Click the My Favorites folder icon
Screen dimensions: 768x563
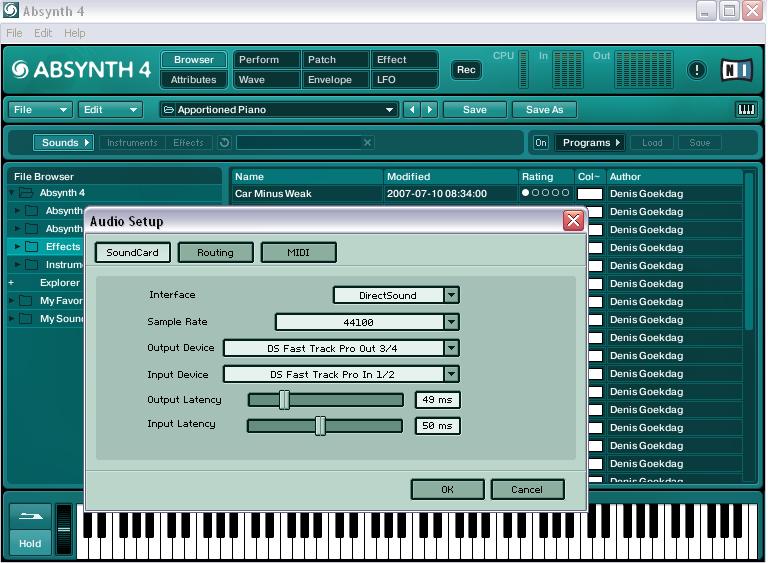pyautogui.click(x=25, y=300)
